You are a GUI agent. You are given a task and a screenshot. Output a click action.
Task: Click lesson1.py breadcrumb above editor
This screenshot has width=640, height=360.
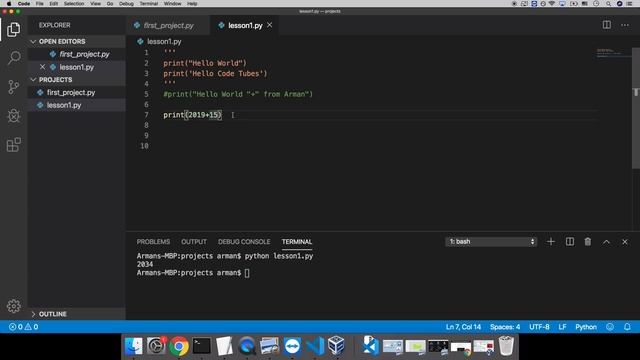click(164, 41)
